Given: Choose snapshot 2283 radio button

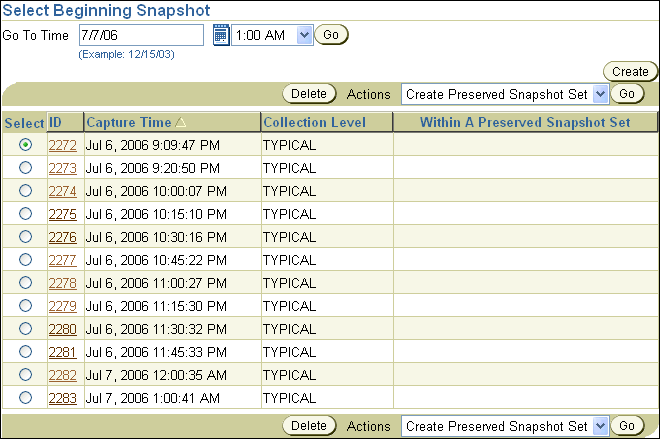Looking at the screenshot, I should (x=25, y=398).
